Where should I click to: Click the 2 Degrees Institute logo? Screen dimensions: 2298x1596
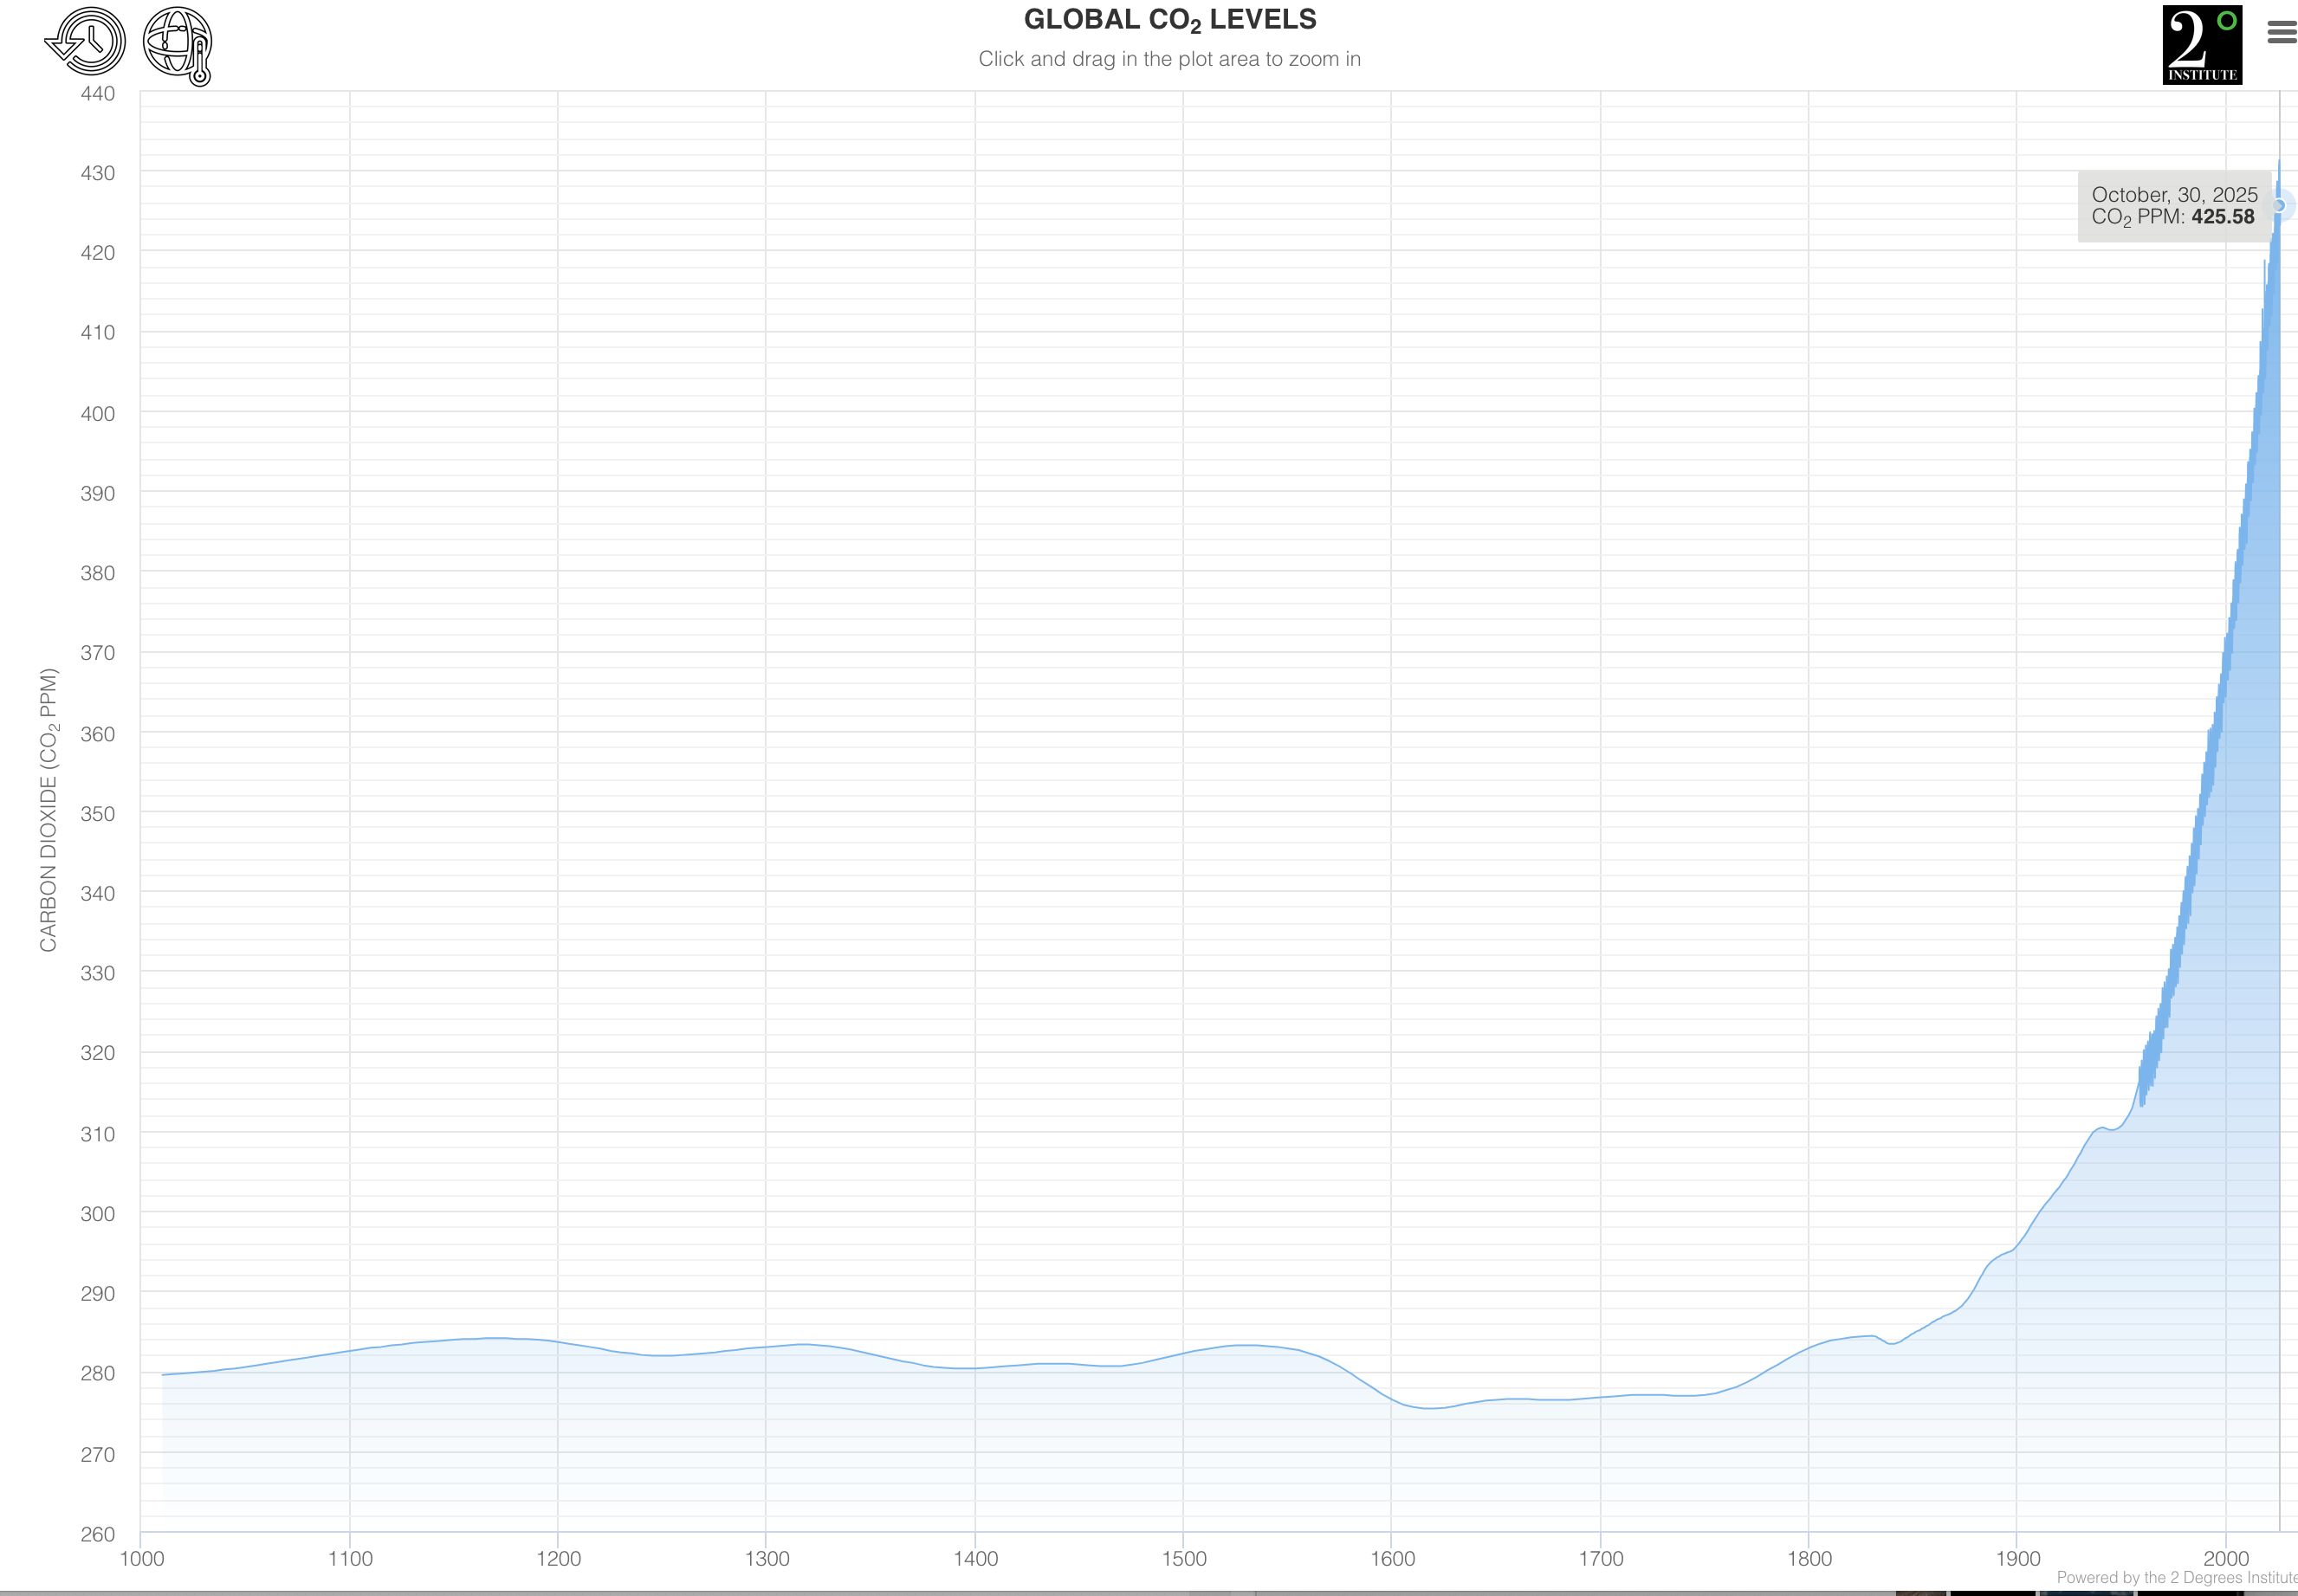2201,45
